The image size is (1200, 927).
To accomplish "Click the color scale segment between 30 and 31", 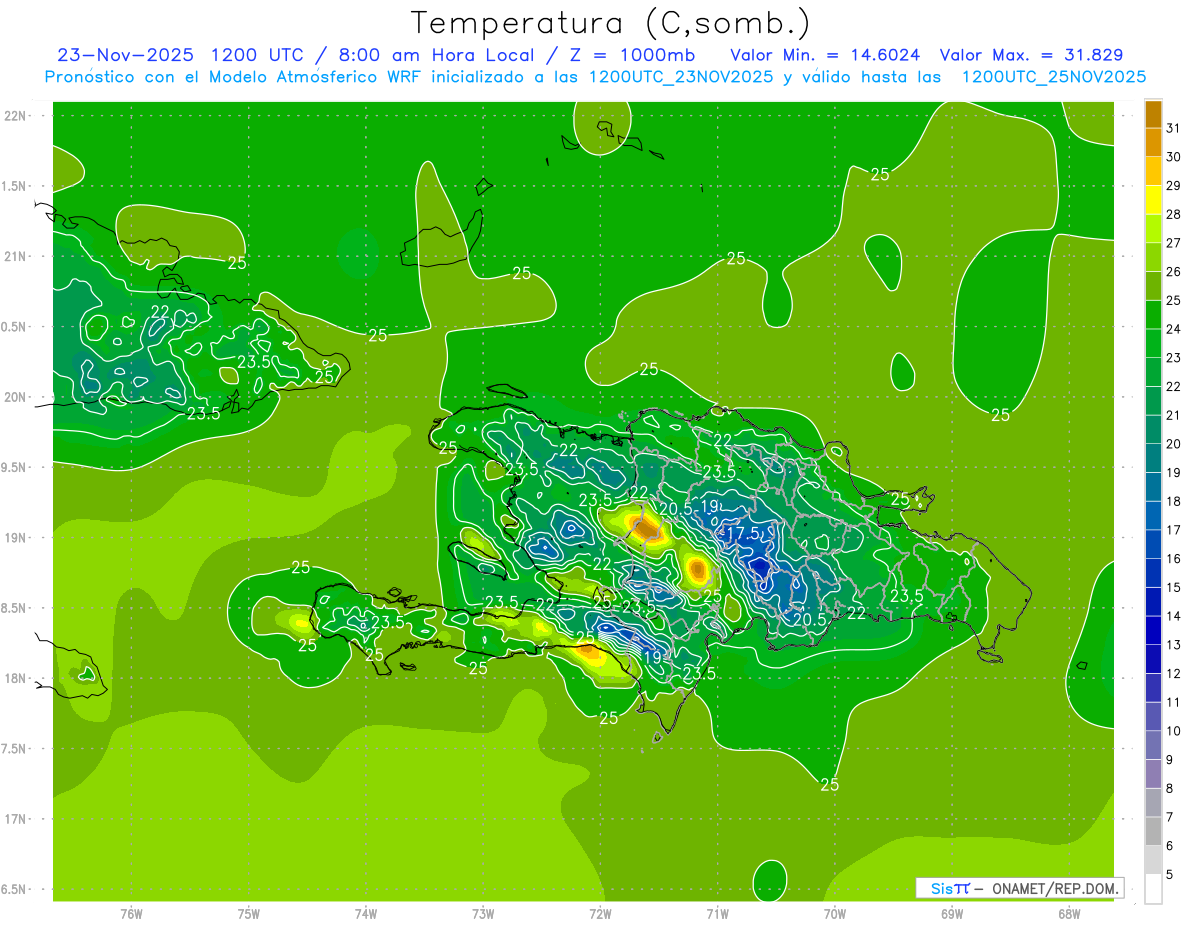I will coord(1153,142).
